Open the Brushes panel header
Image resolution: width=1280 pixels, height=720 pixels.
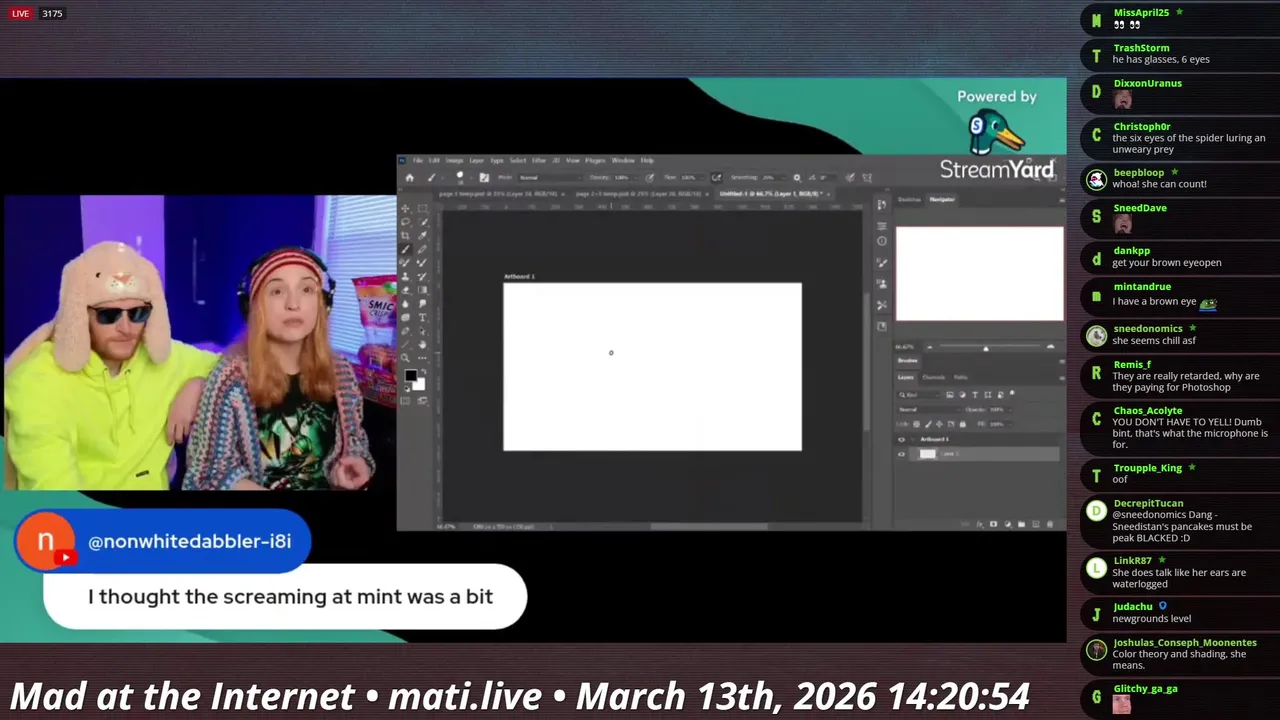pyautogui.click(x=908, y=360)
